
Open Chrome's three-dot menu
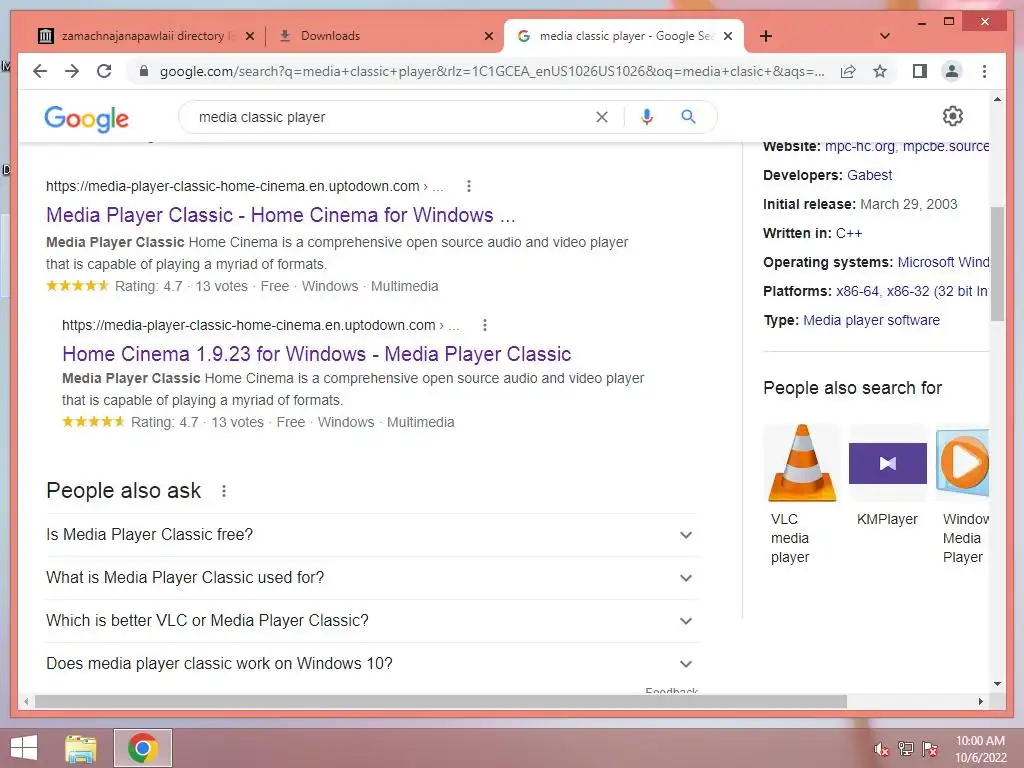pyautogui.click(x=984, y=71)
